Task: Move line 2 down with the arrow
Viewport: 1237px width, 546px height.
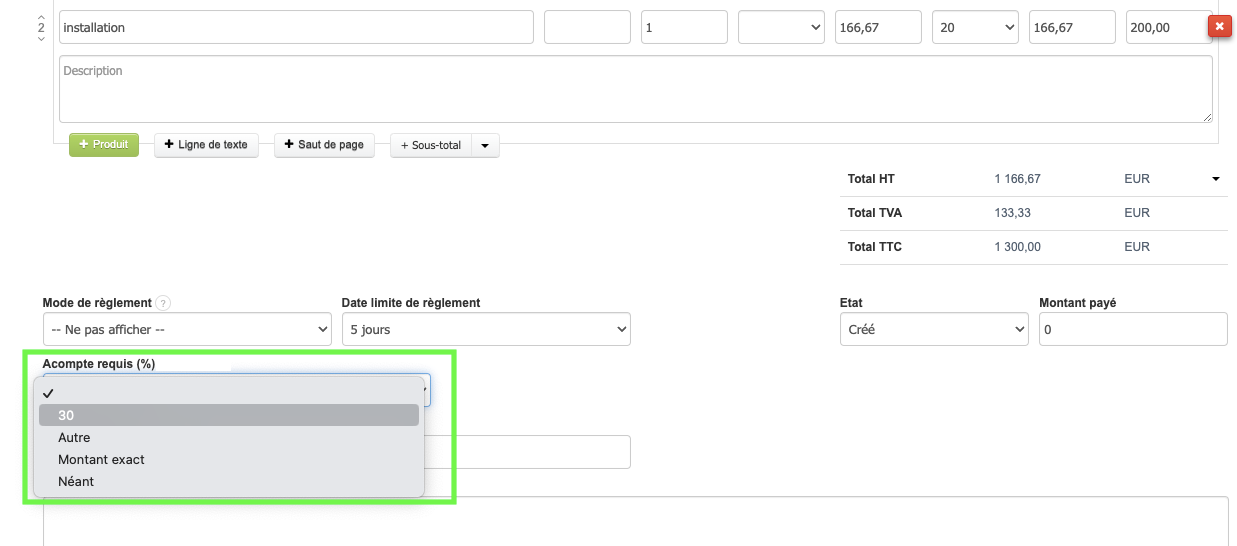Action: [41, 39]
